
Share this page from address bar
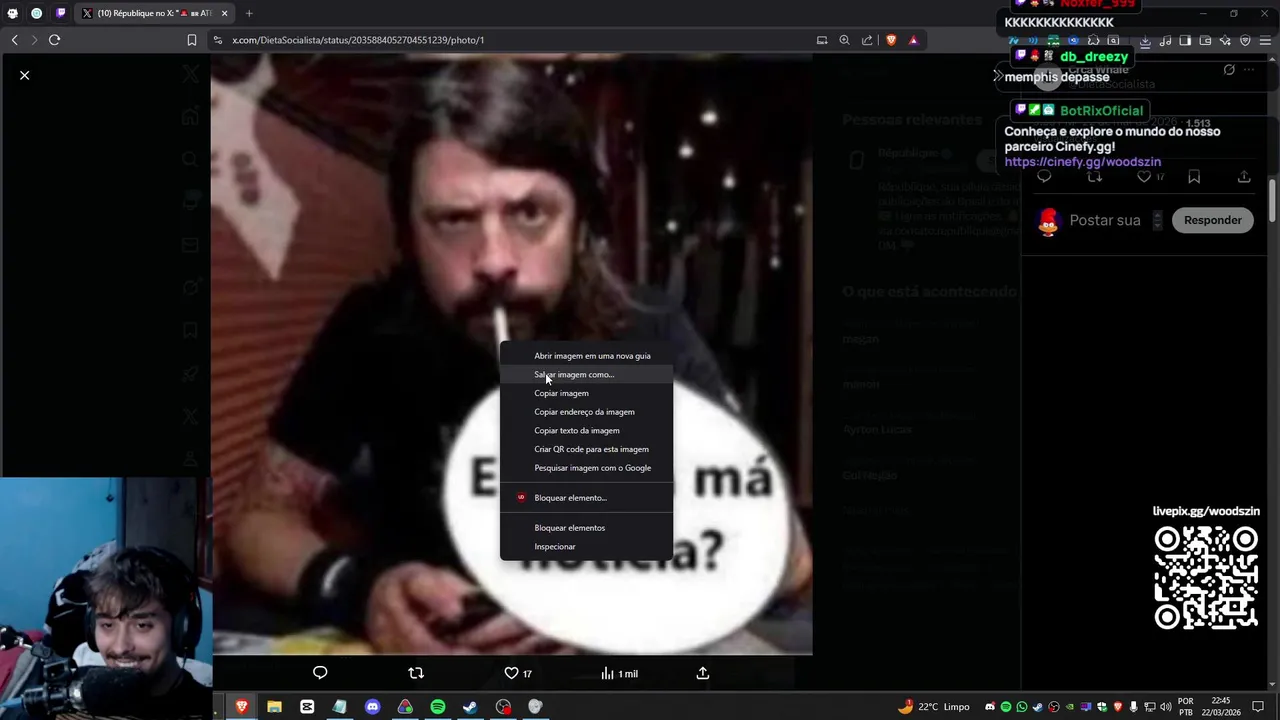866,40
